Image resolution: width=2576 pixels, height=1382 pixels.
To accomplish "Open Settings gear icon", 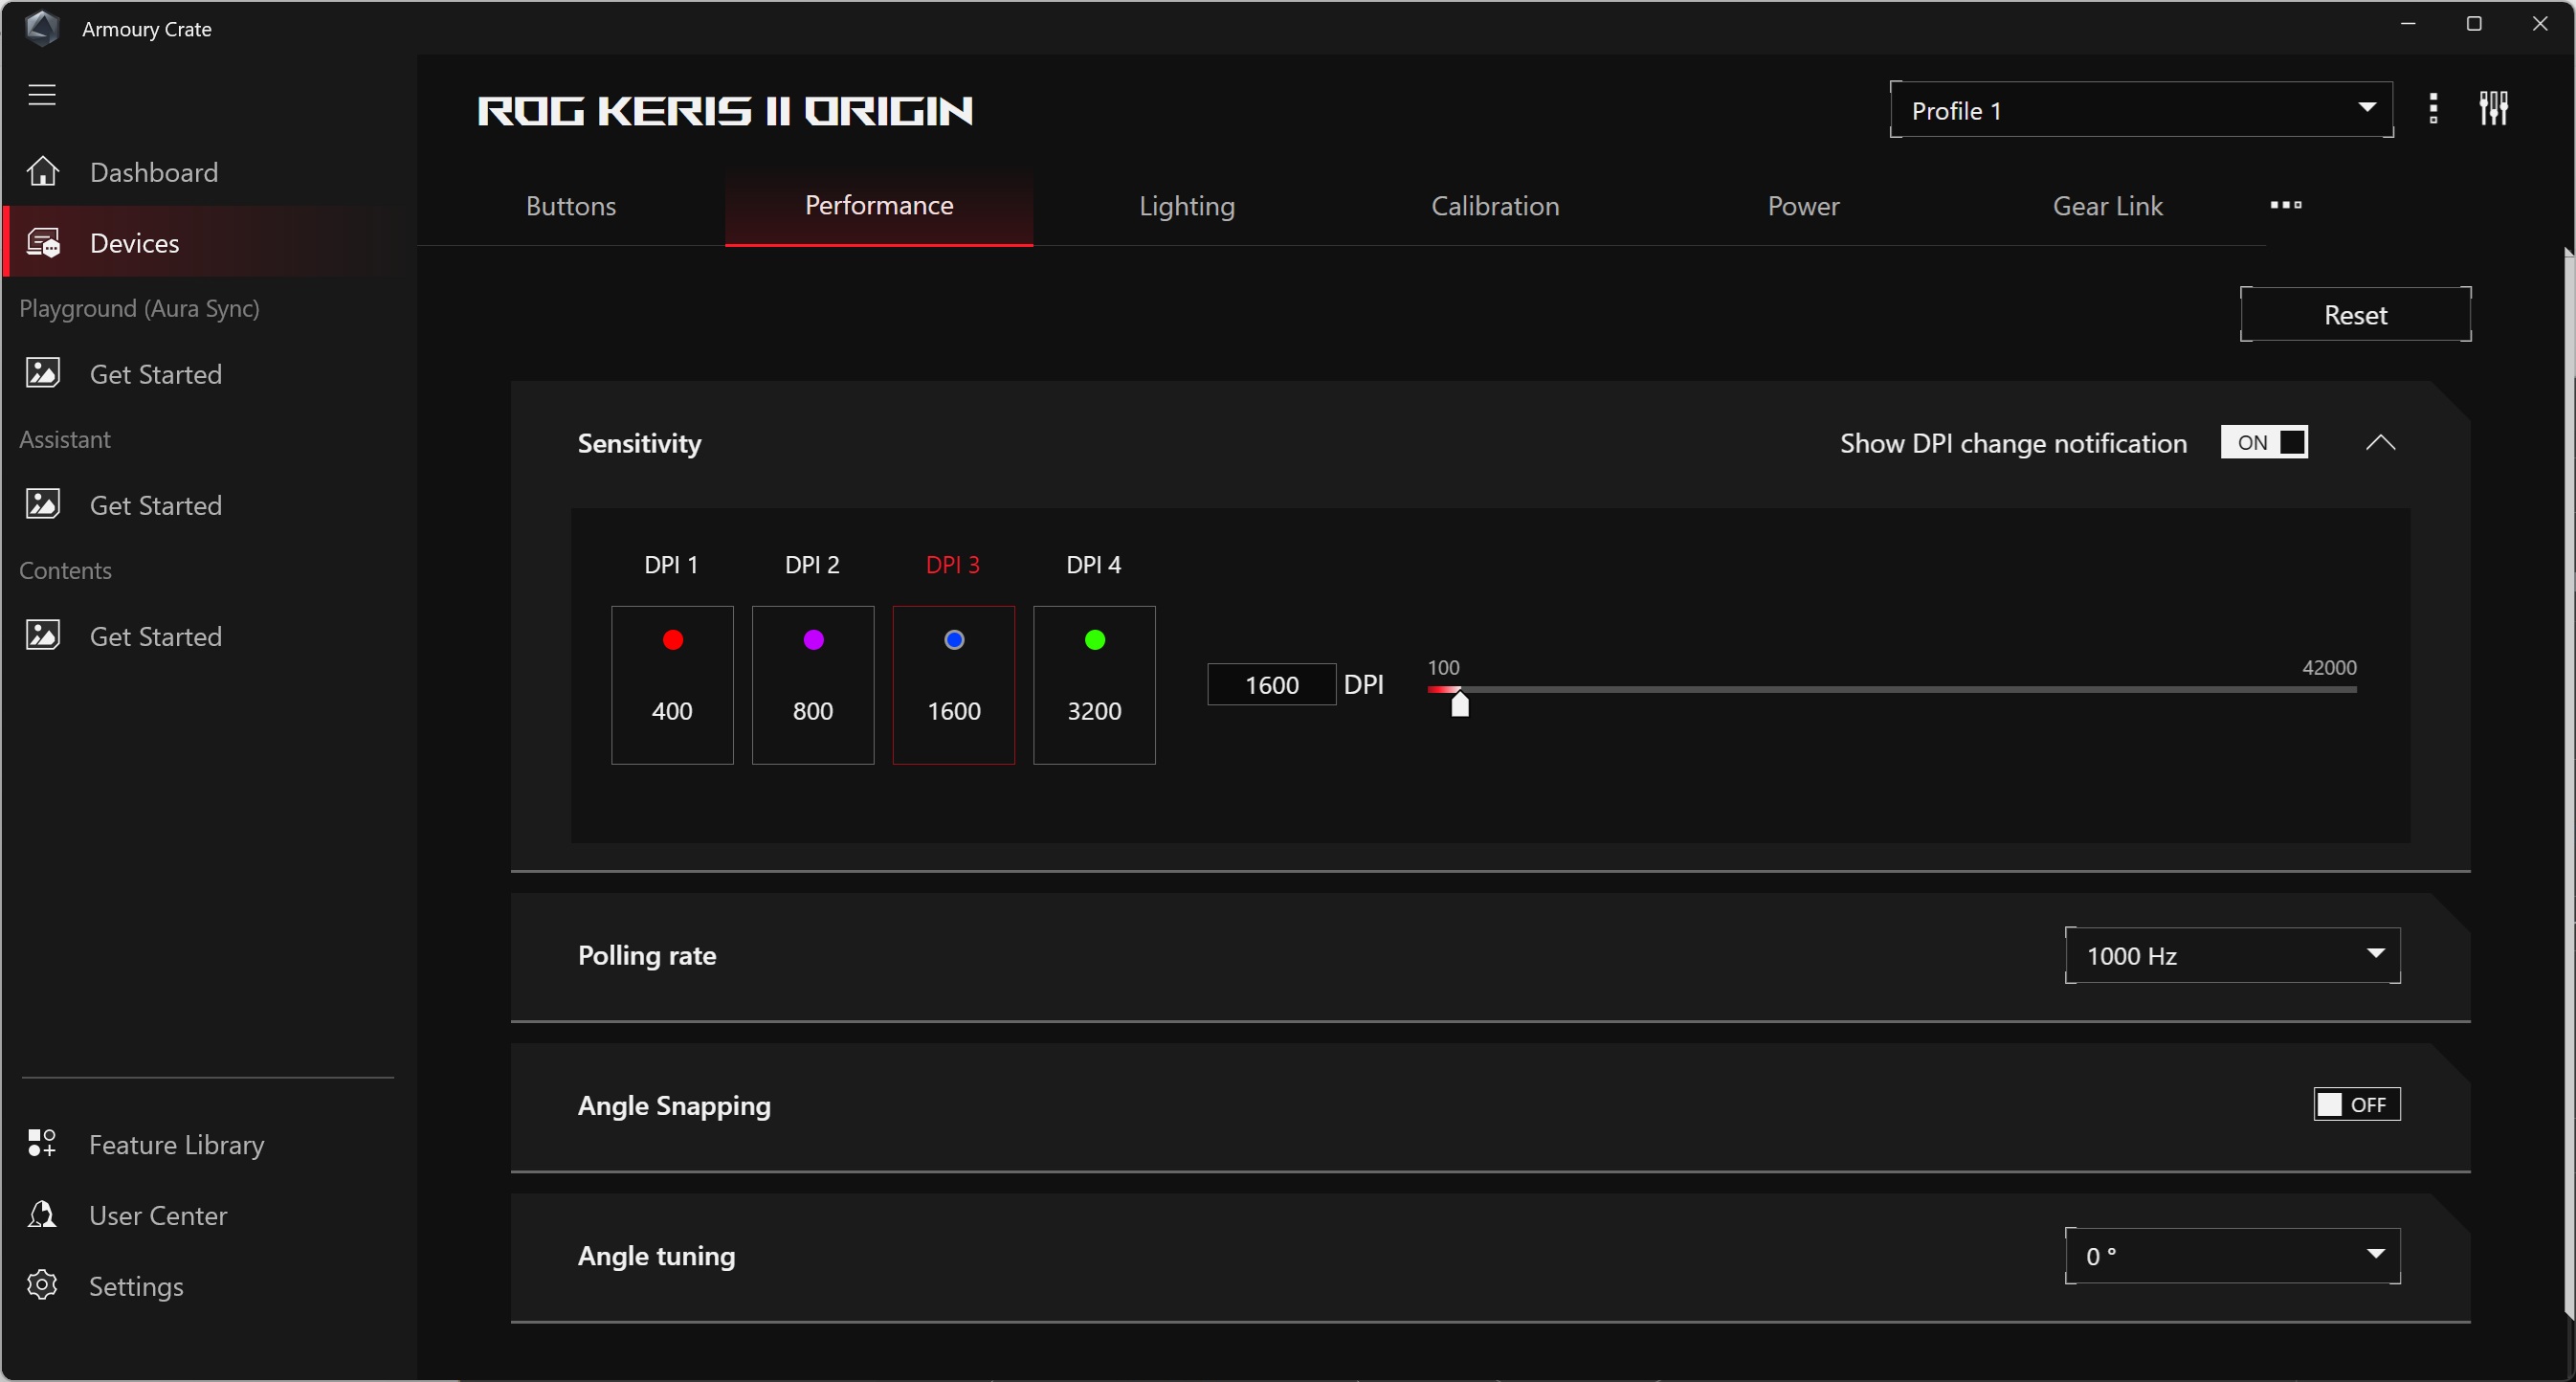I will pos(42,1285).
